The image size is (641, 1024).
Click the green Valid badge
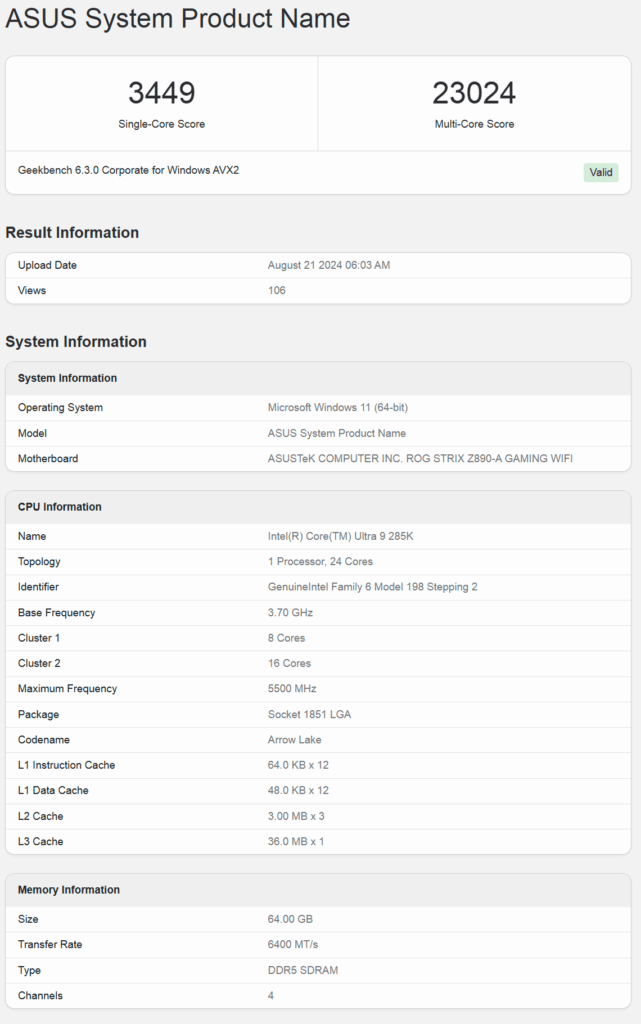pyautogui.click(x=601, y=172)
